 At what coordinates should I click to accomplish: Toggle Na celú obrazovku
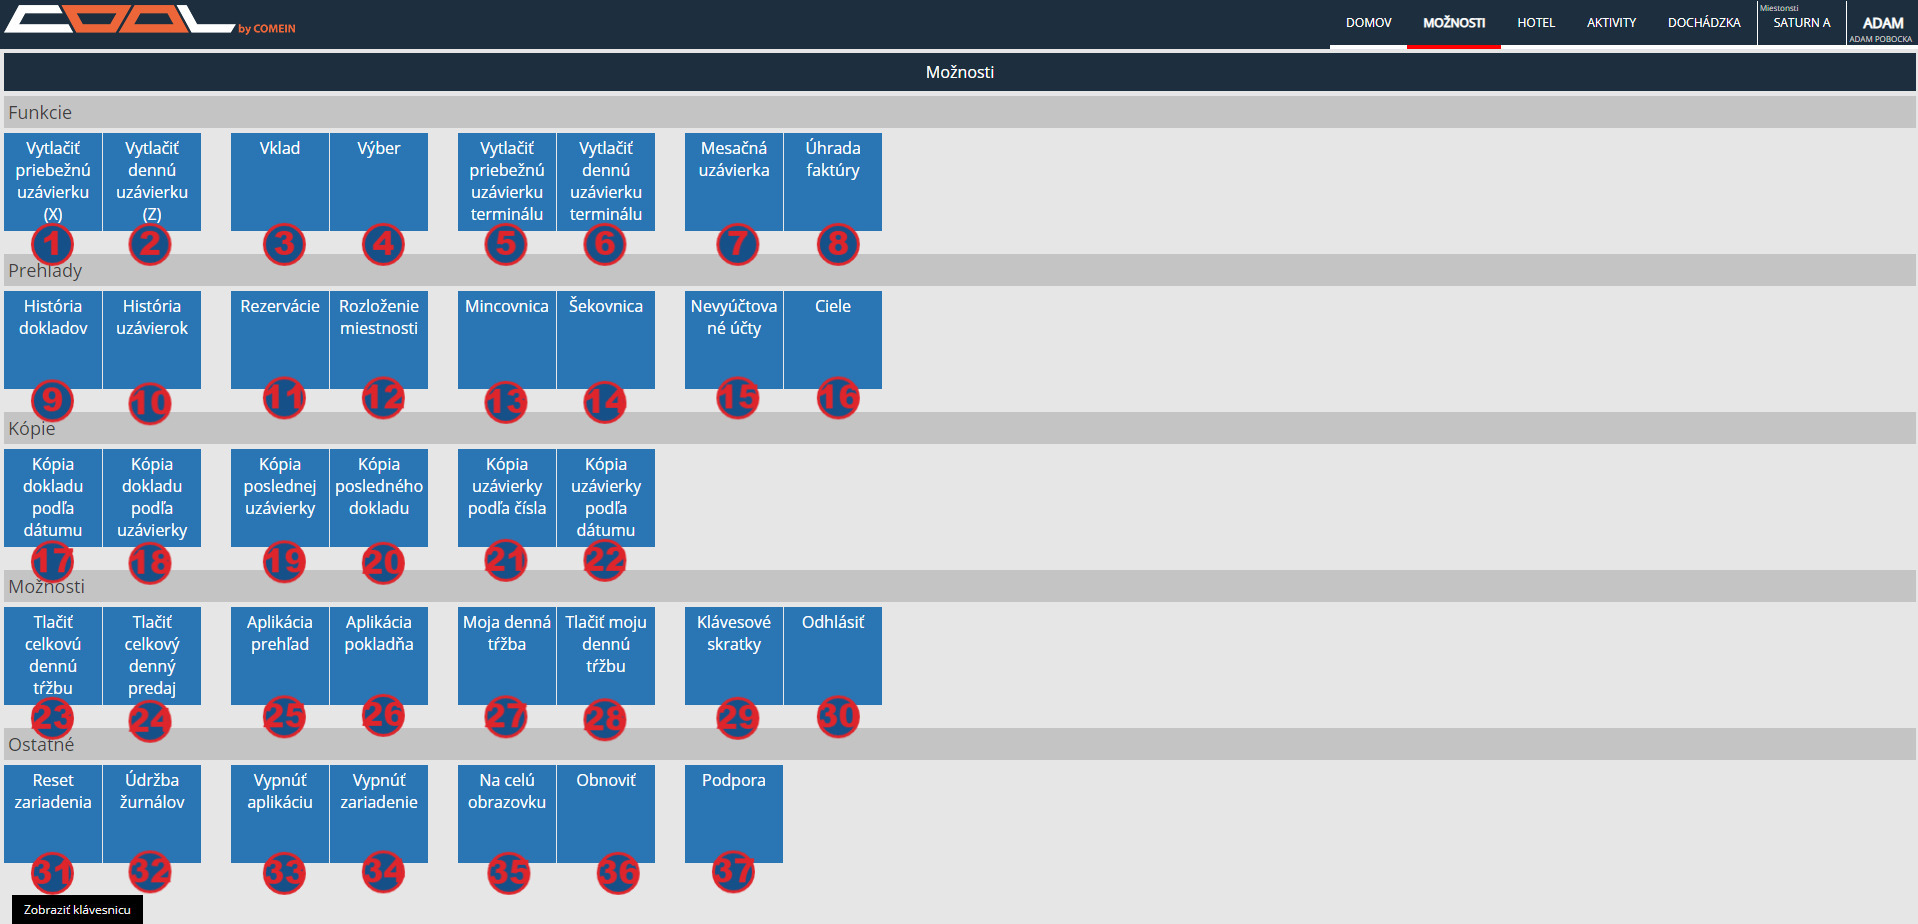[507, 813]
